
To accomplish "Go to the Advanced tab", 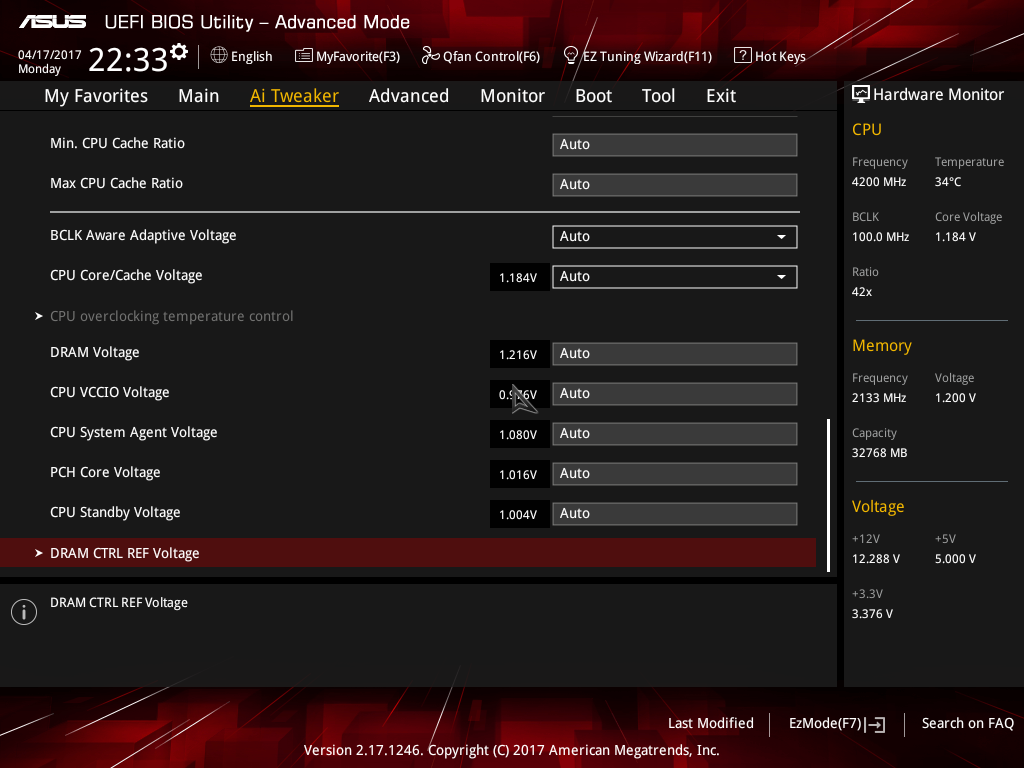I will (409, 96).
